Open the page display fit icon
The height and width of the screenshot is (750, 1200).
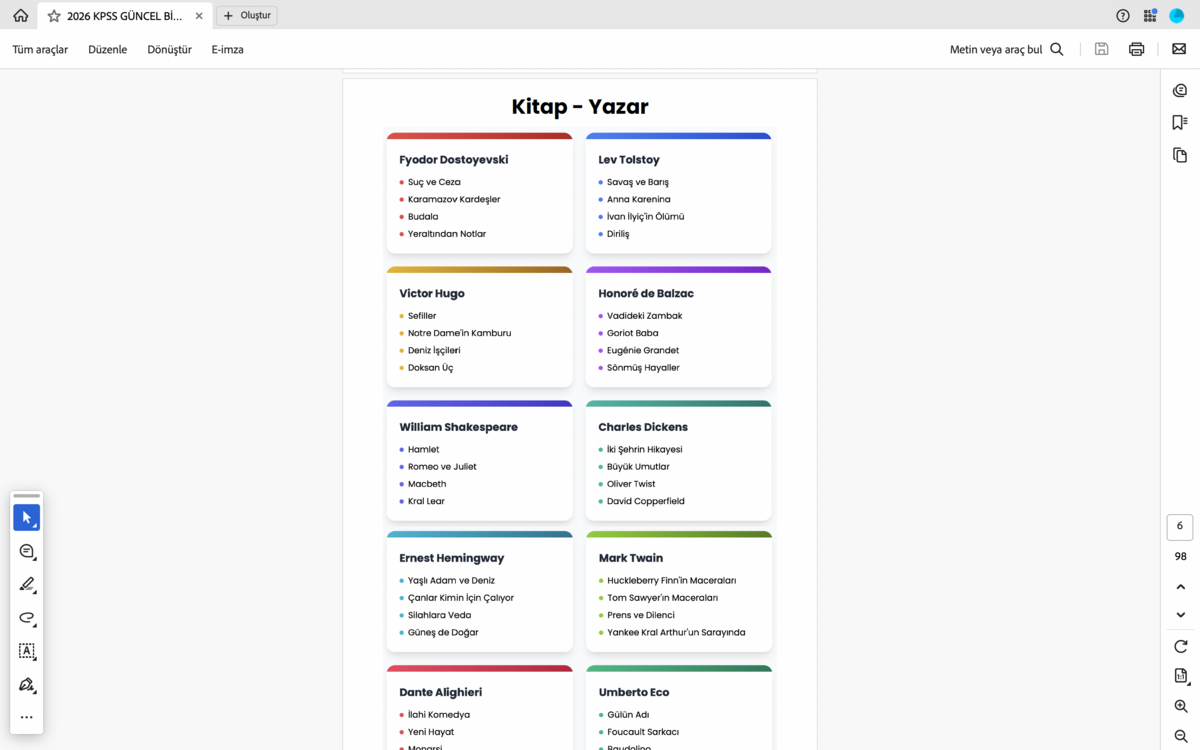tap(1180, 676)
